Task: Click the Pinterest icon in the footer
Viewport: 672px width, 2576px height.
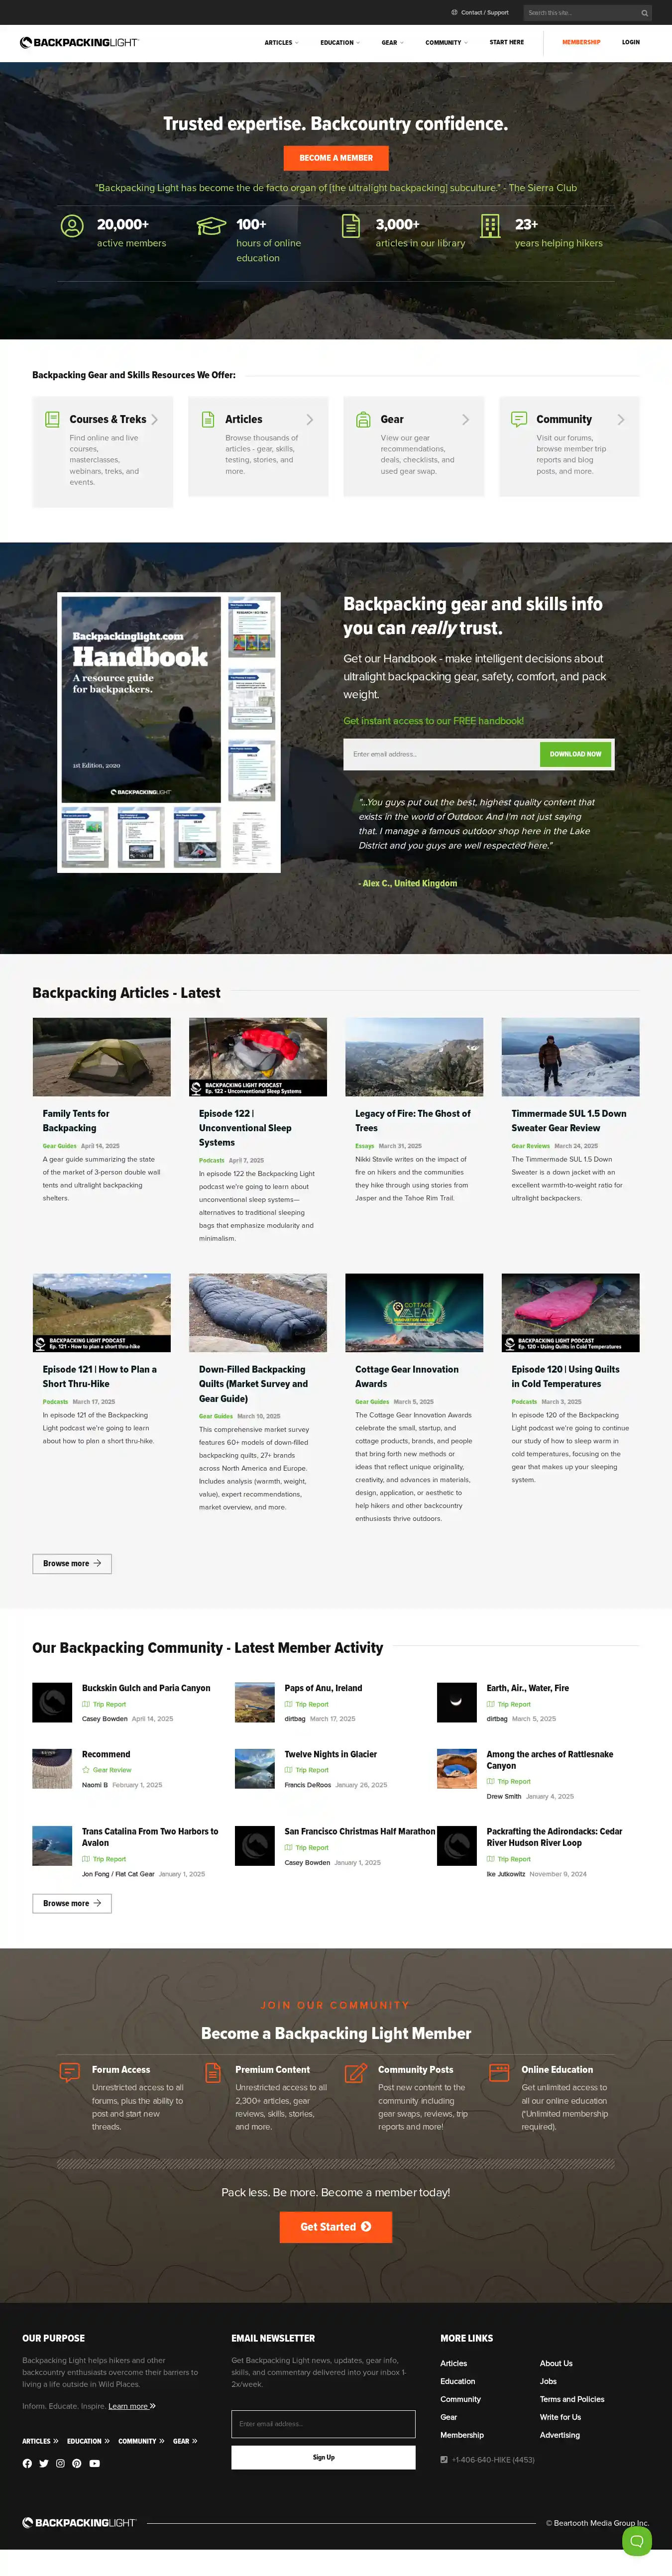Action: pos(77,2463)
